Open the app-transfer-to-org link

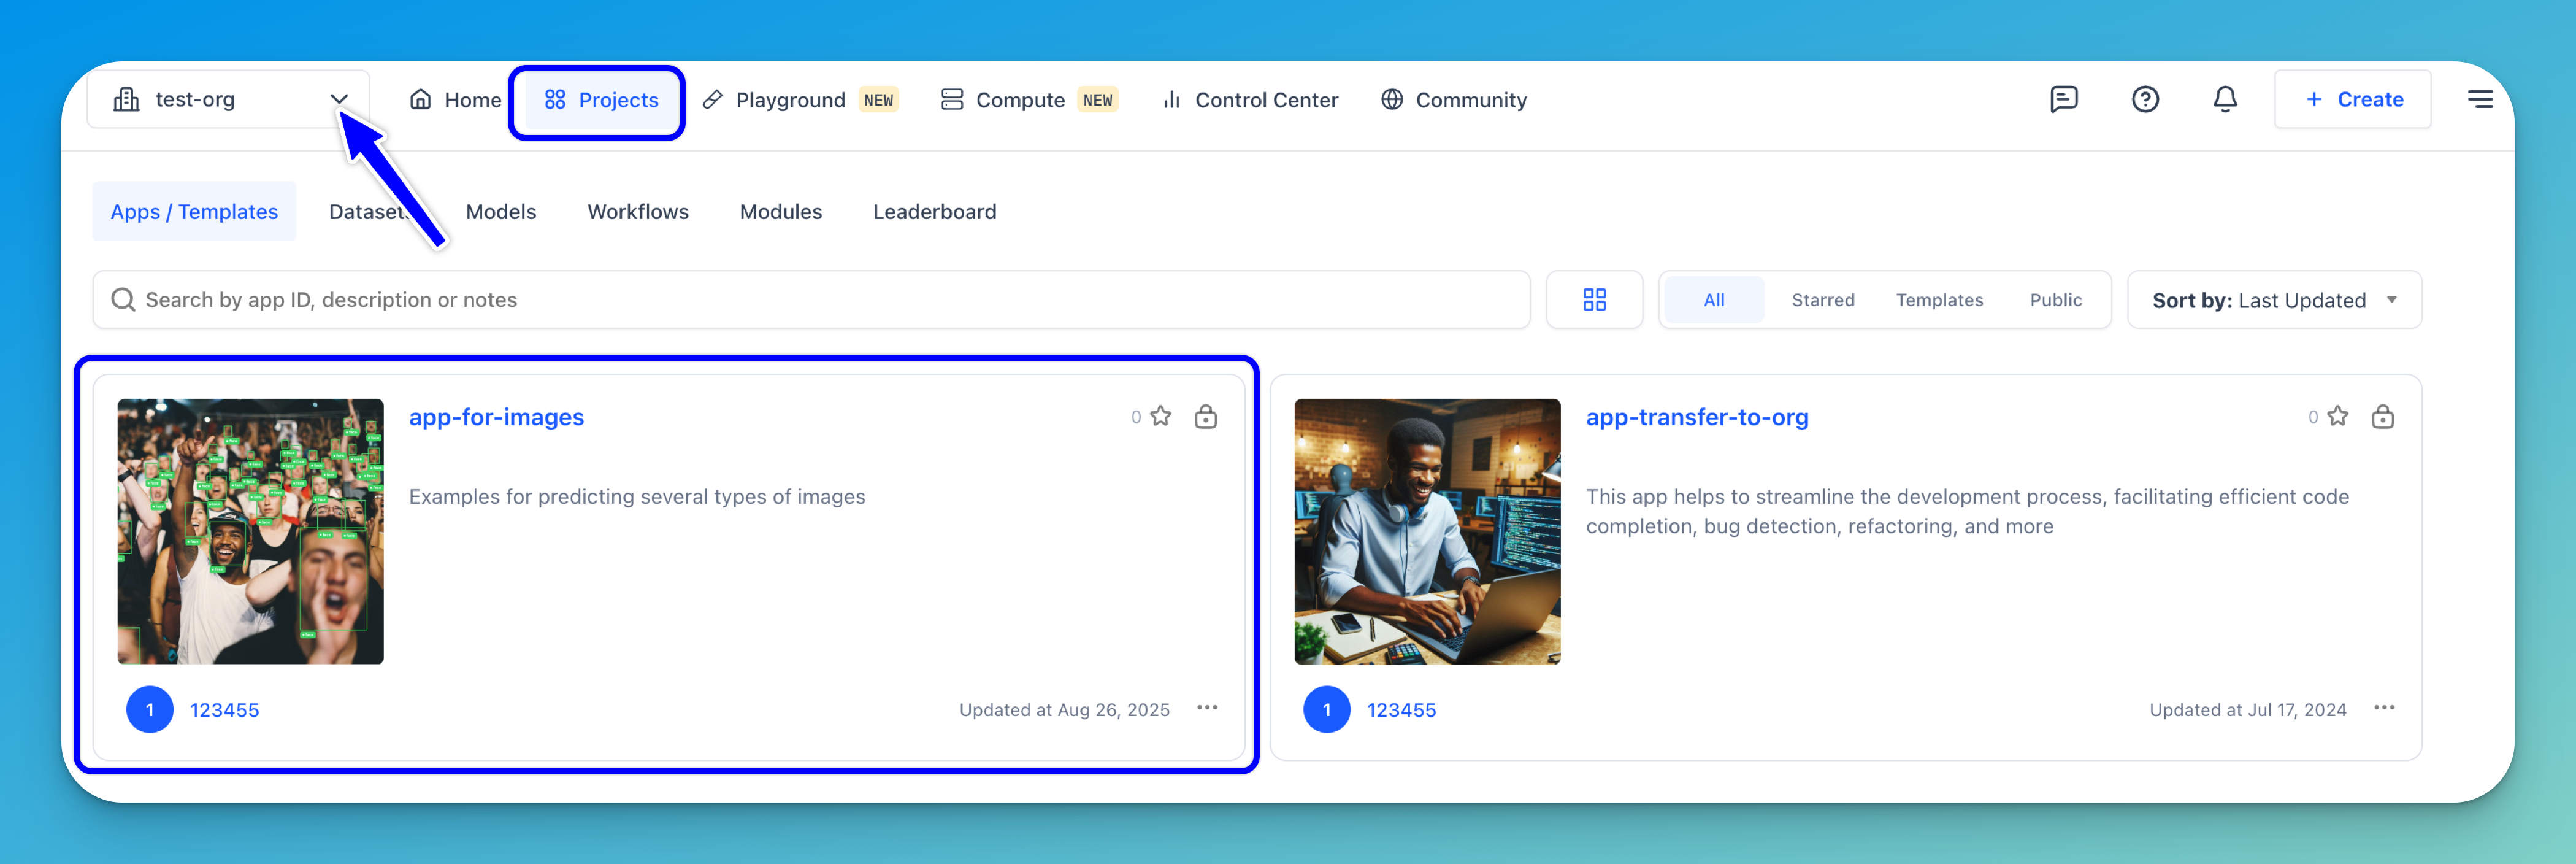1697,417
